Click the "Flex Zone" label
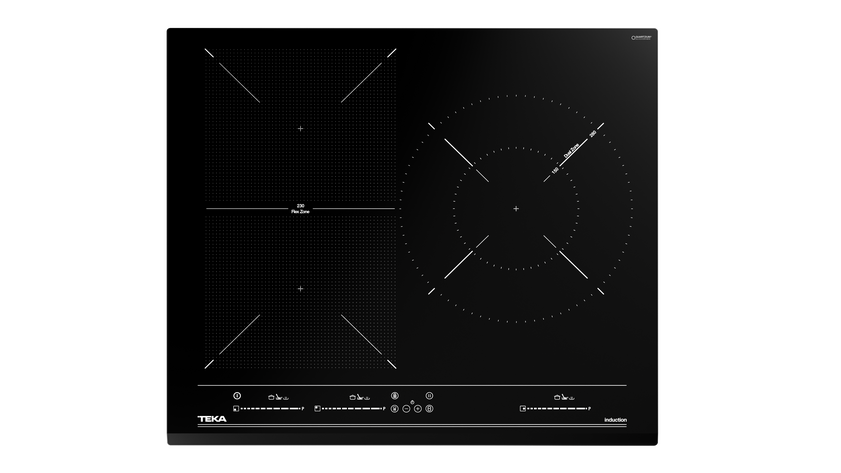 pyautogui.click(x=300, y=212)
